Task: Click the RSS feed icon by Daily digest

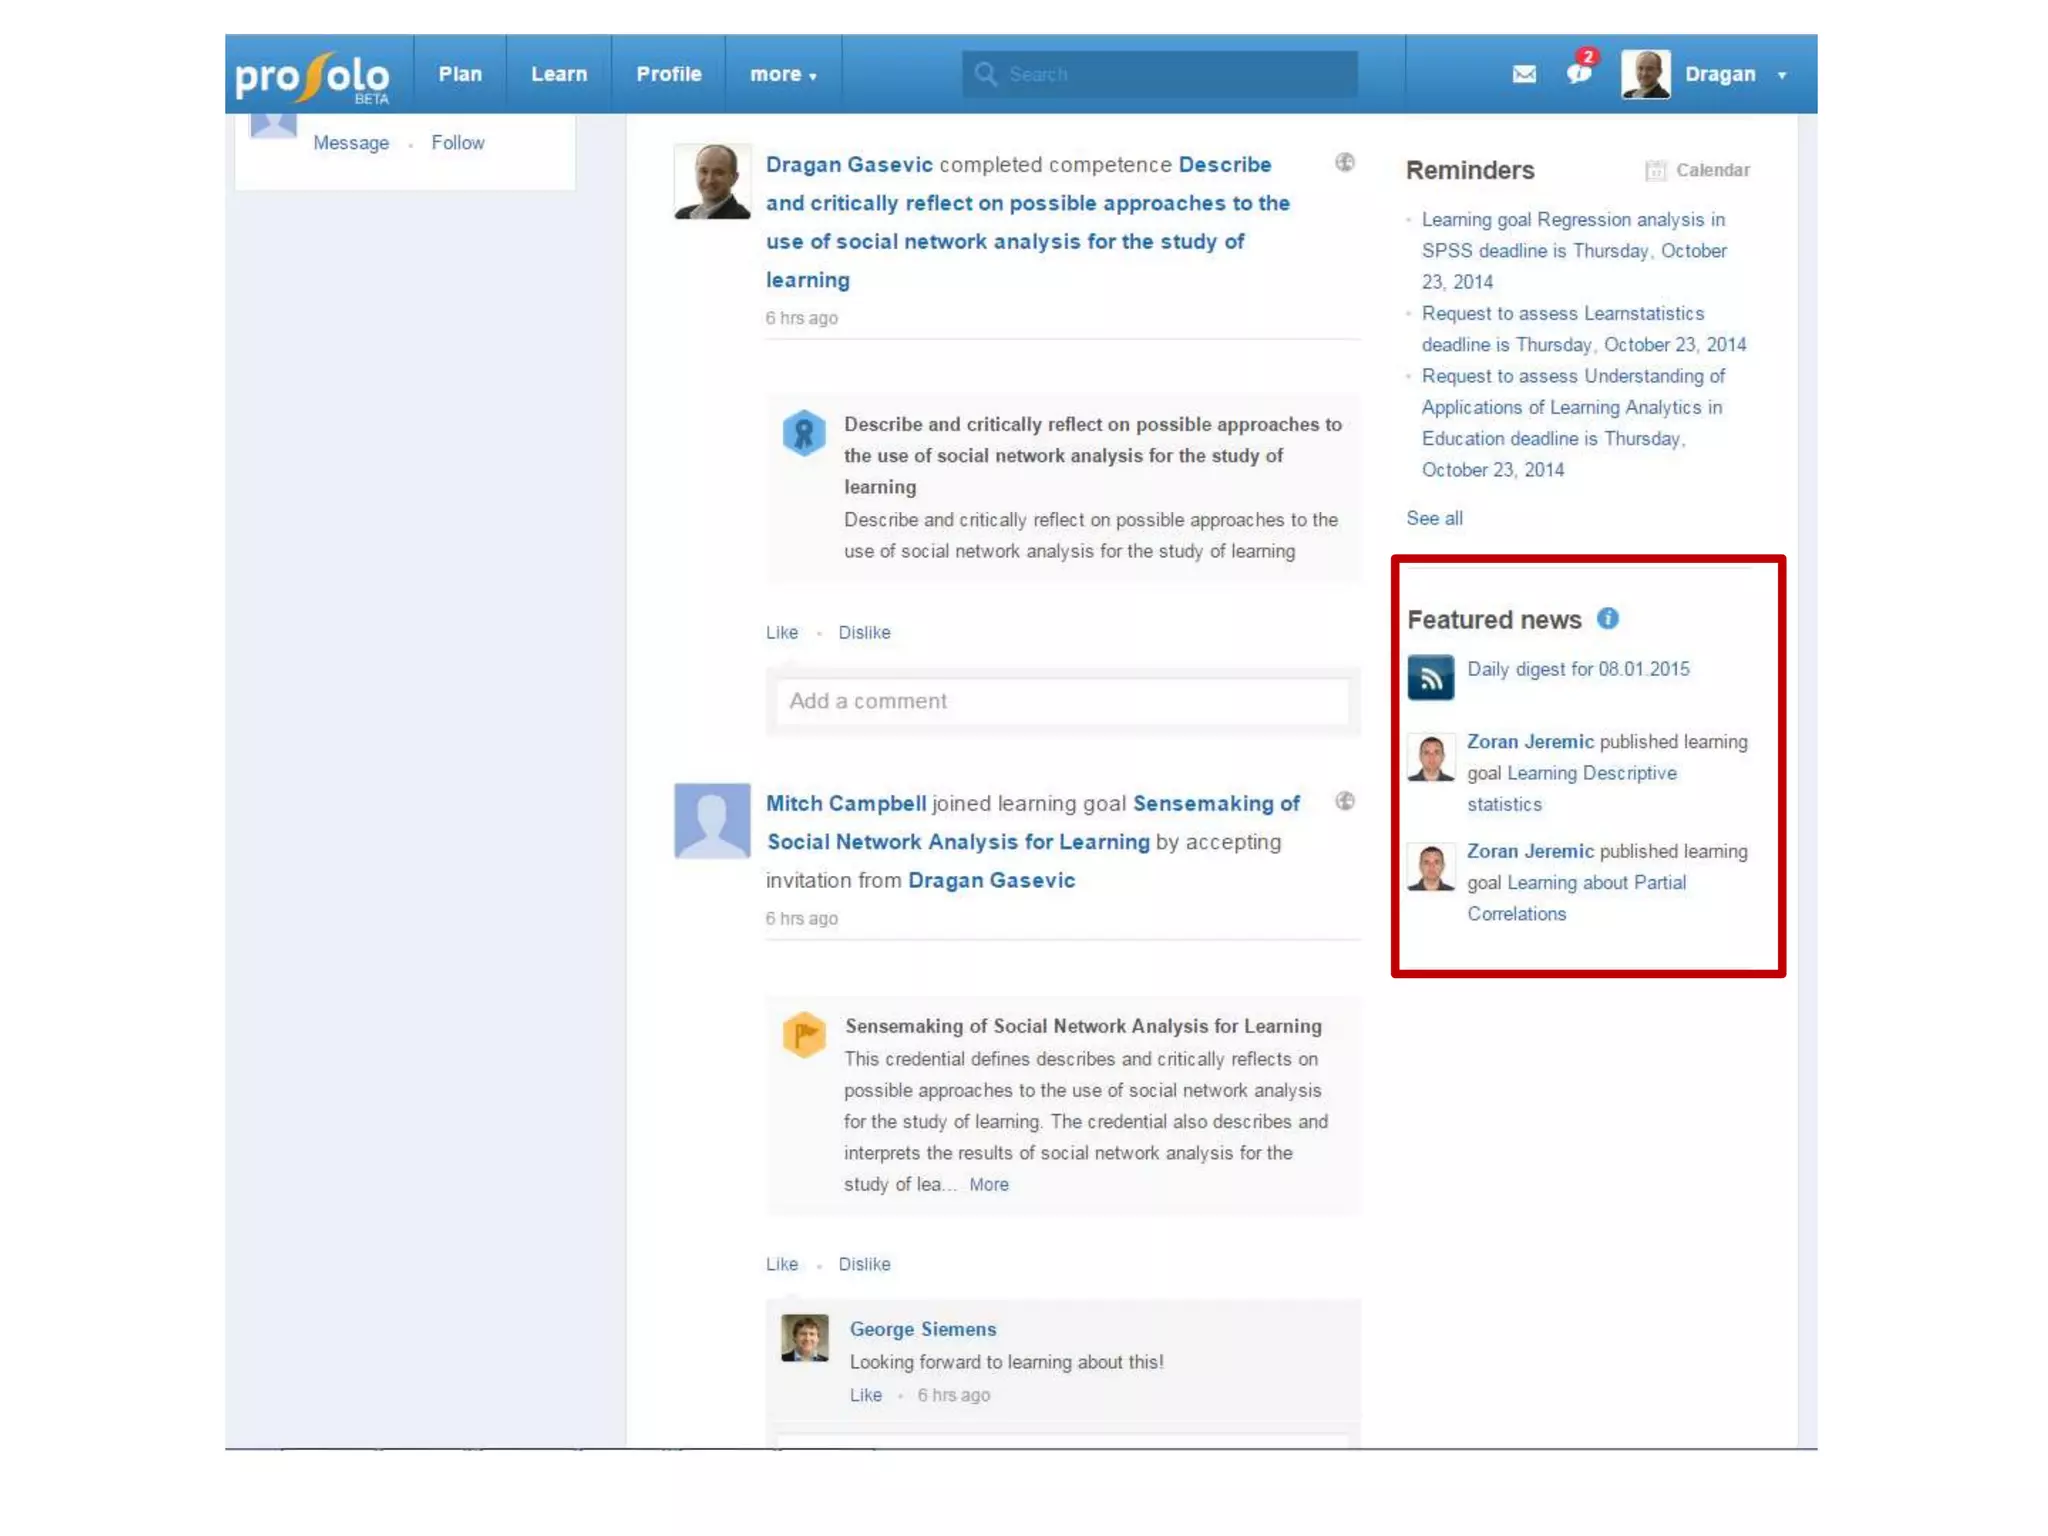Action: point(1430,678)
